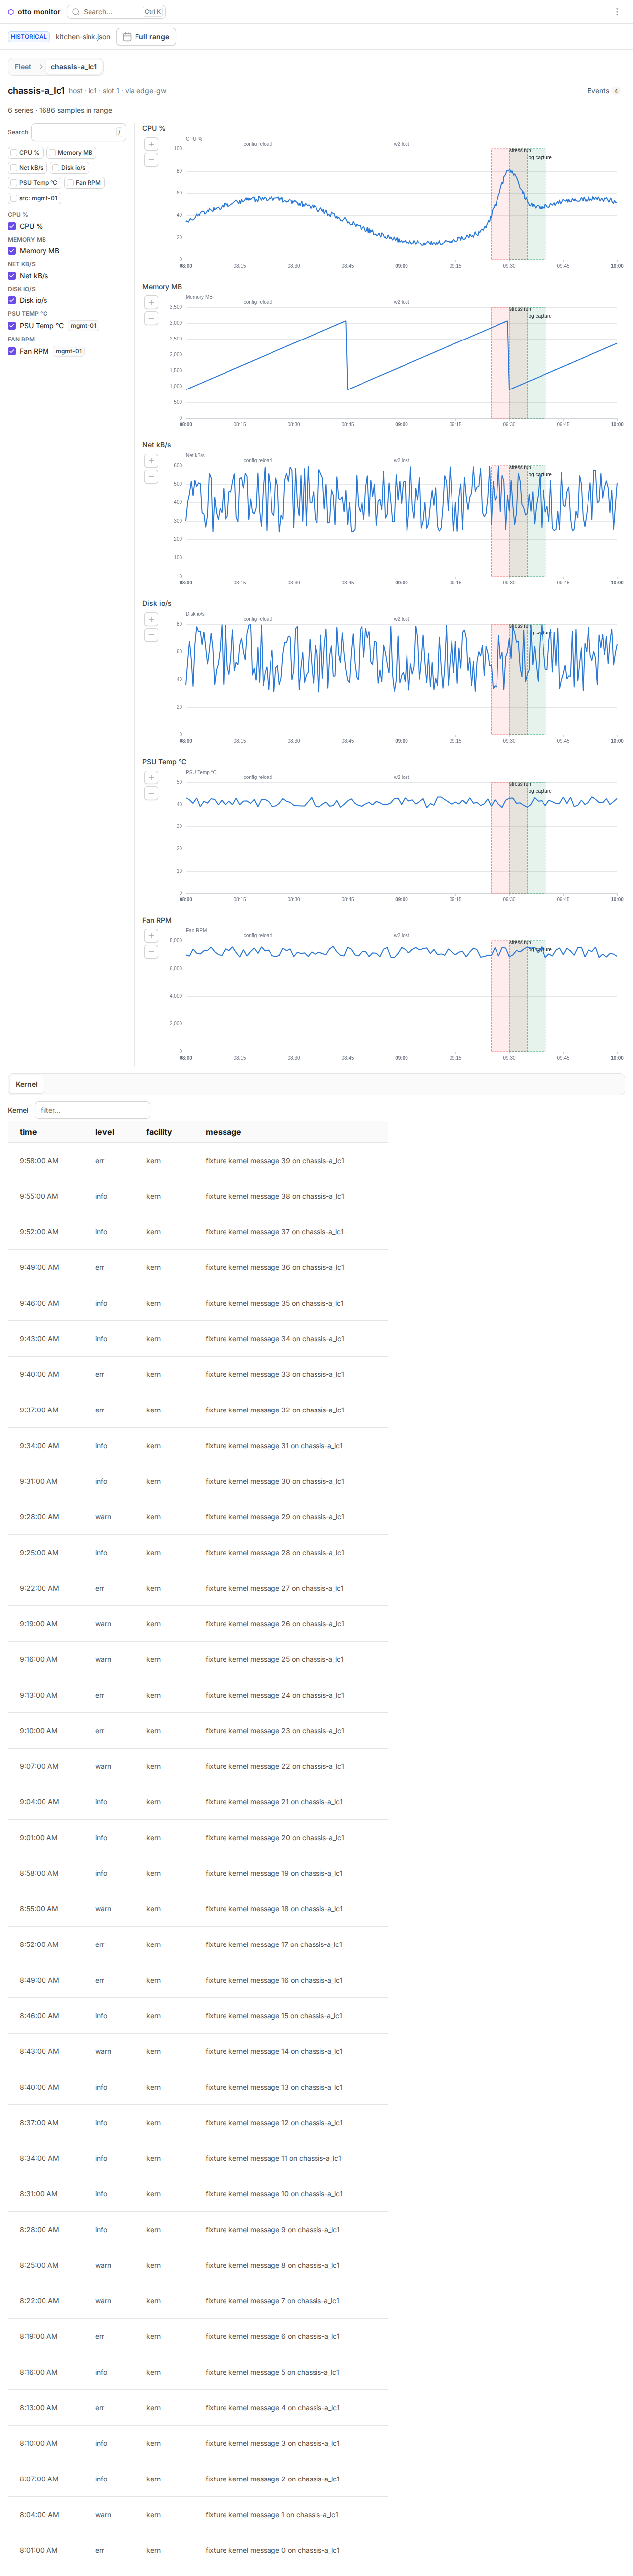This screenshot has height=2576, width=633.
Task: Click the calendar icon in Full range
Action: tap(127, 37)
